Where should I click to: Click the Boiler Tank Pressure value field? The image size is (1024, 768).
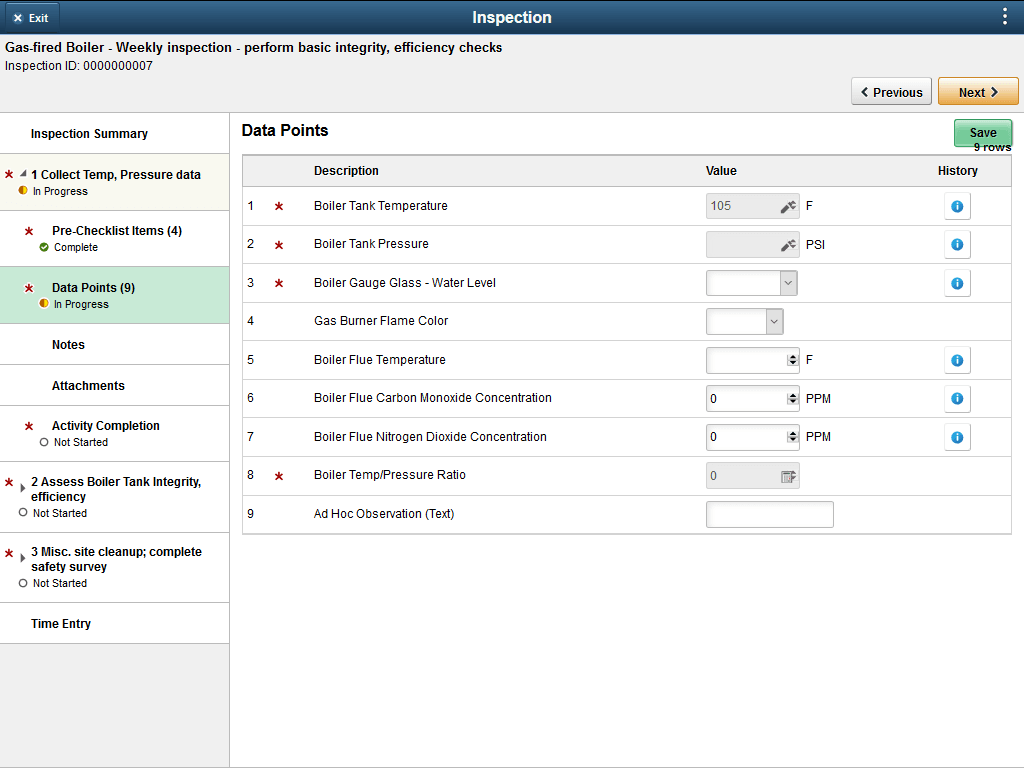click(x=752, y=245)
